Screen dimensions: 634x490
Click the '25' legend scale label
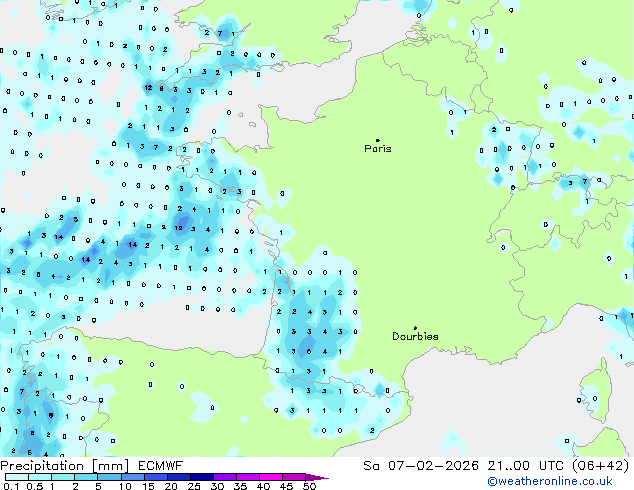[194, 486]
